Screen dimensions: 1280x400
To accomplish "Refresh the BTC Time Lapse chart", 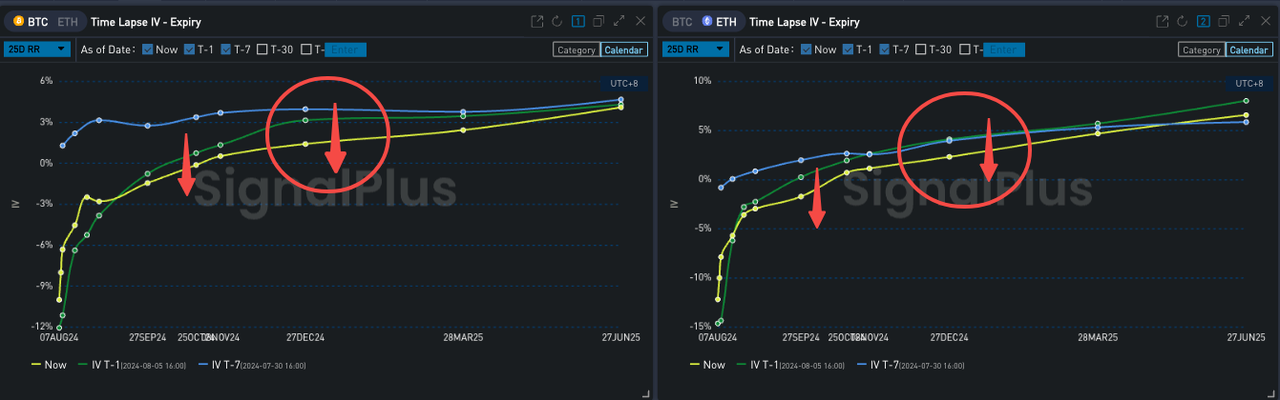I will [x=557, y=21].
